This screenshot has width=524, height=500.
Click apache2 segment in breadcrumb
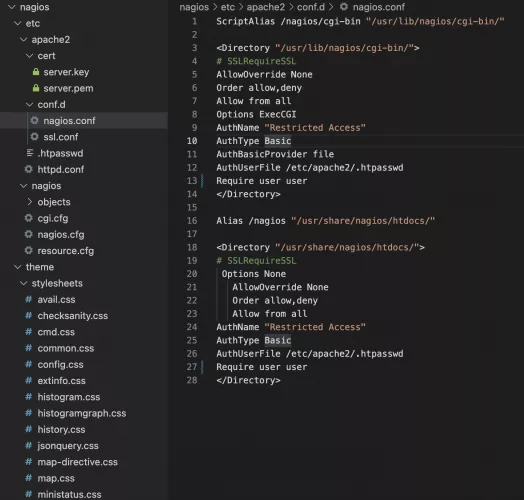(x=266, y=7)
